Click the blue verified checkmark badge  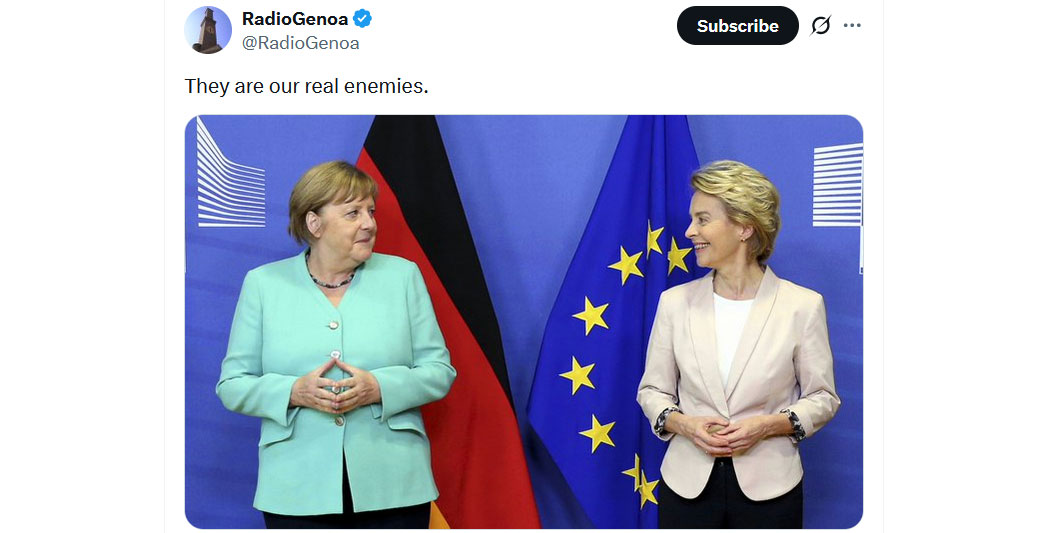[362, 19]
